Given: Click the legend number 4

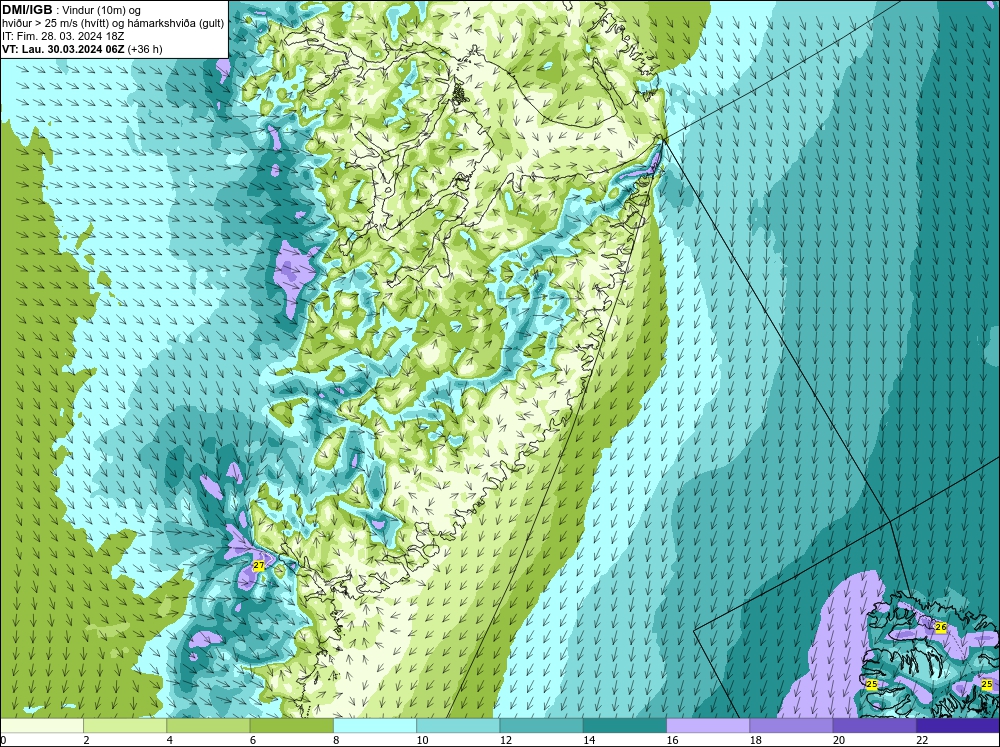Looking at the screenshot, I should pyautogui.click(x=169, y=740).
